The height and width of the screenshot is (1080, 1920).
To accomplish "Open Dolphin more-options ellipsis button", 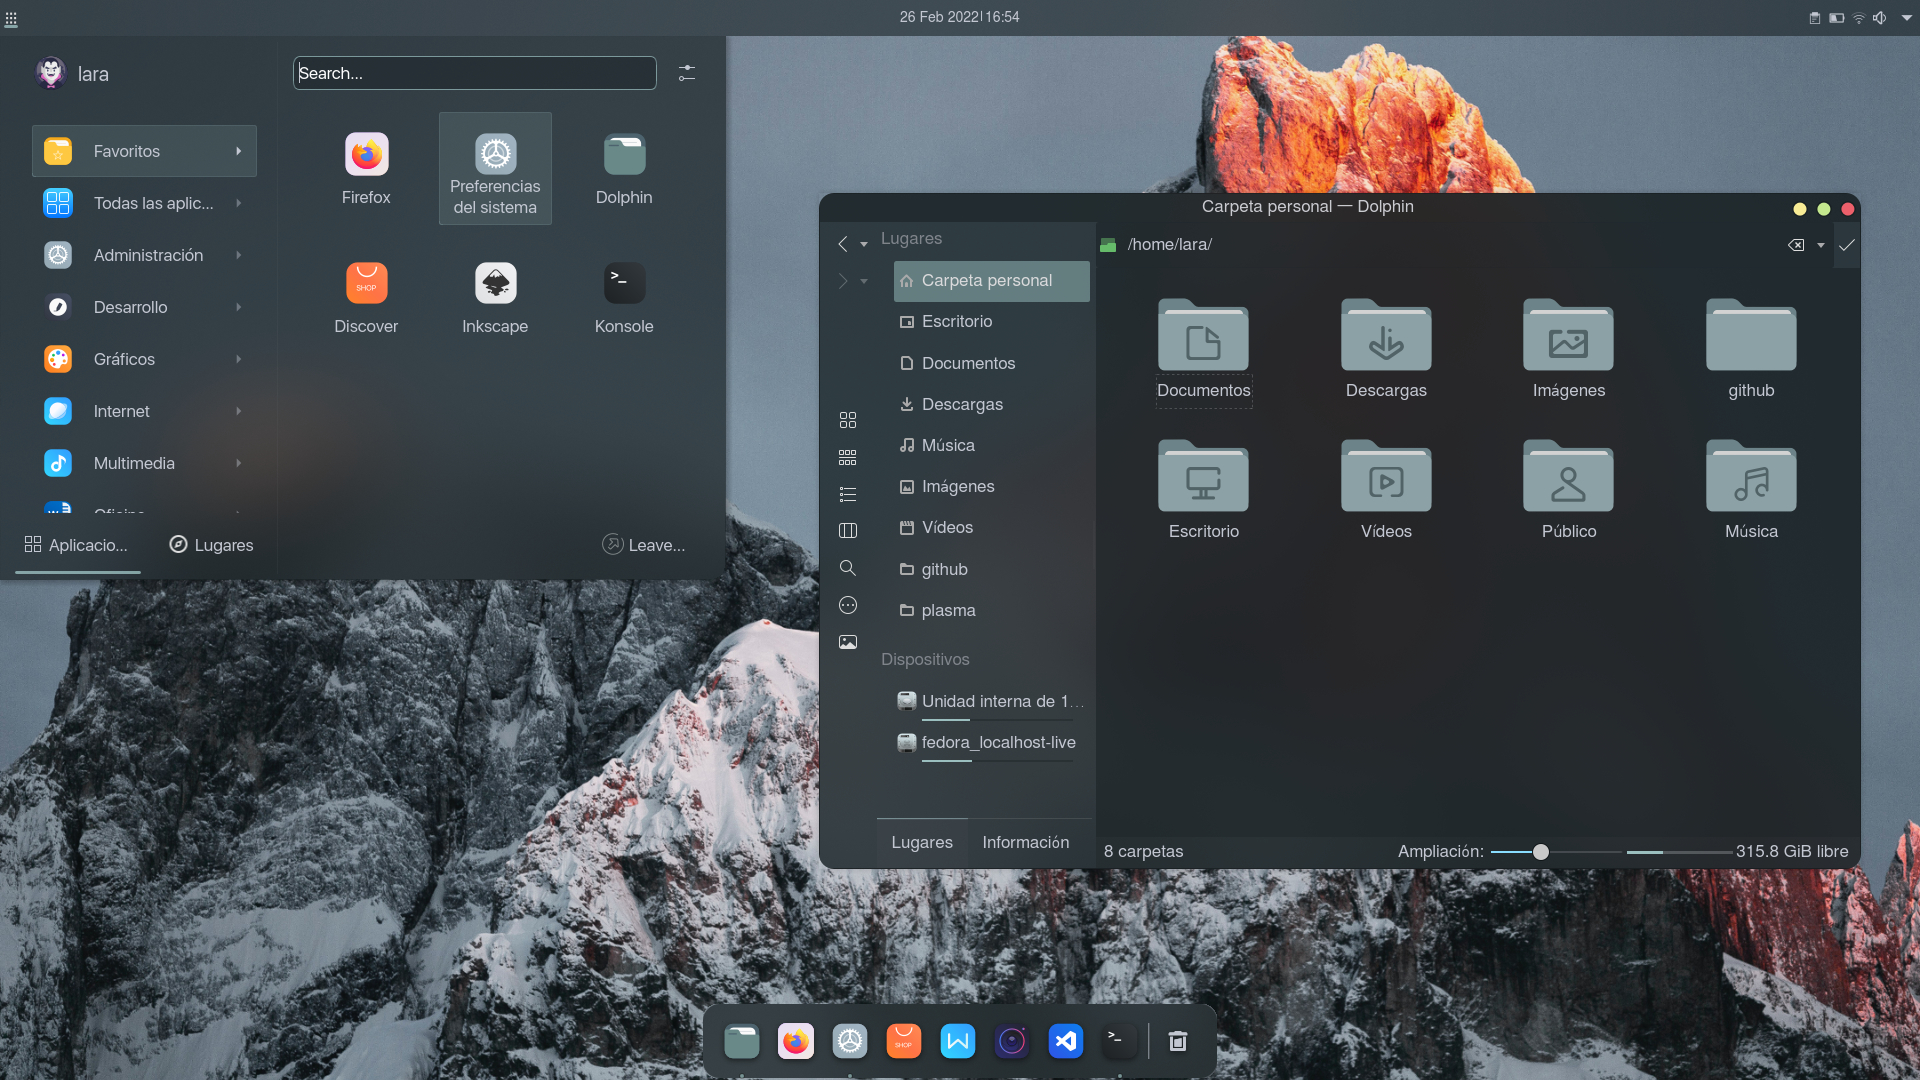I will pyautogui.click(x=848, y=605).
